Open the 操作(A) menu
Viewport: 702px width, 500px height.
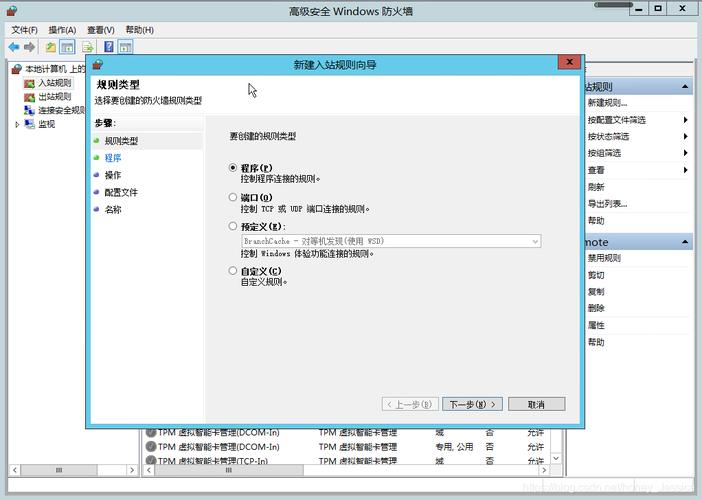(x=62, y=30)
